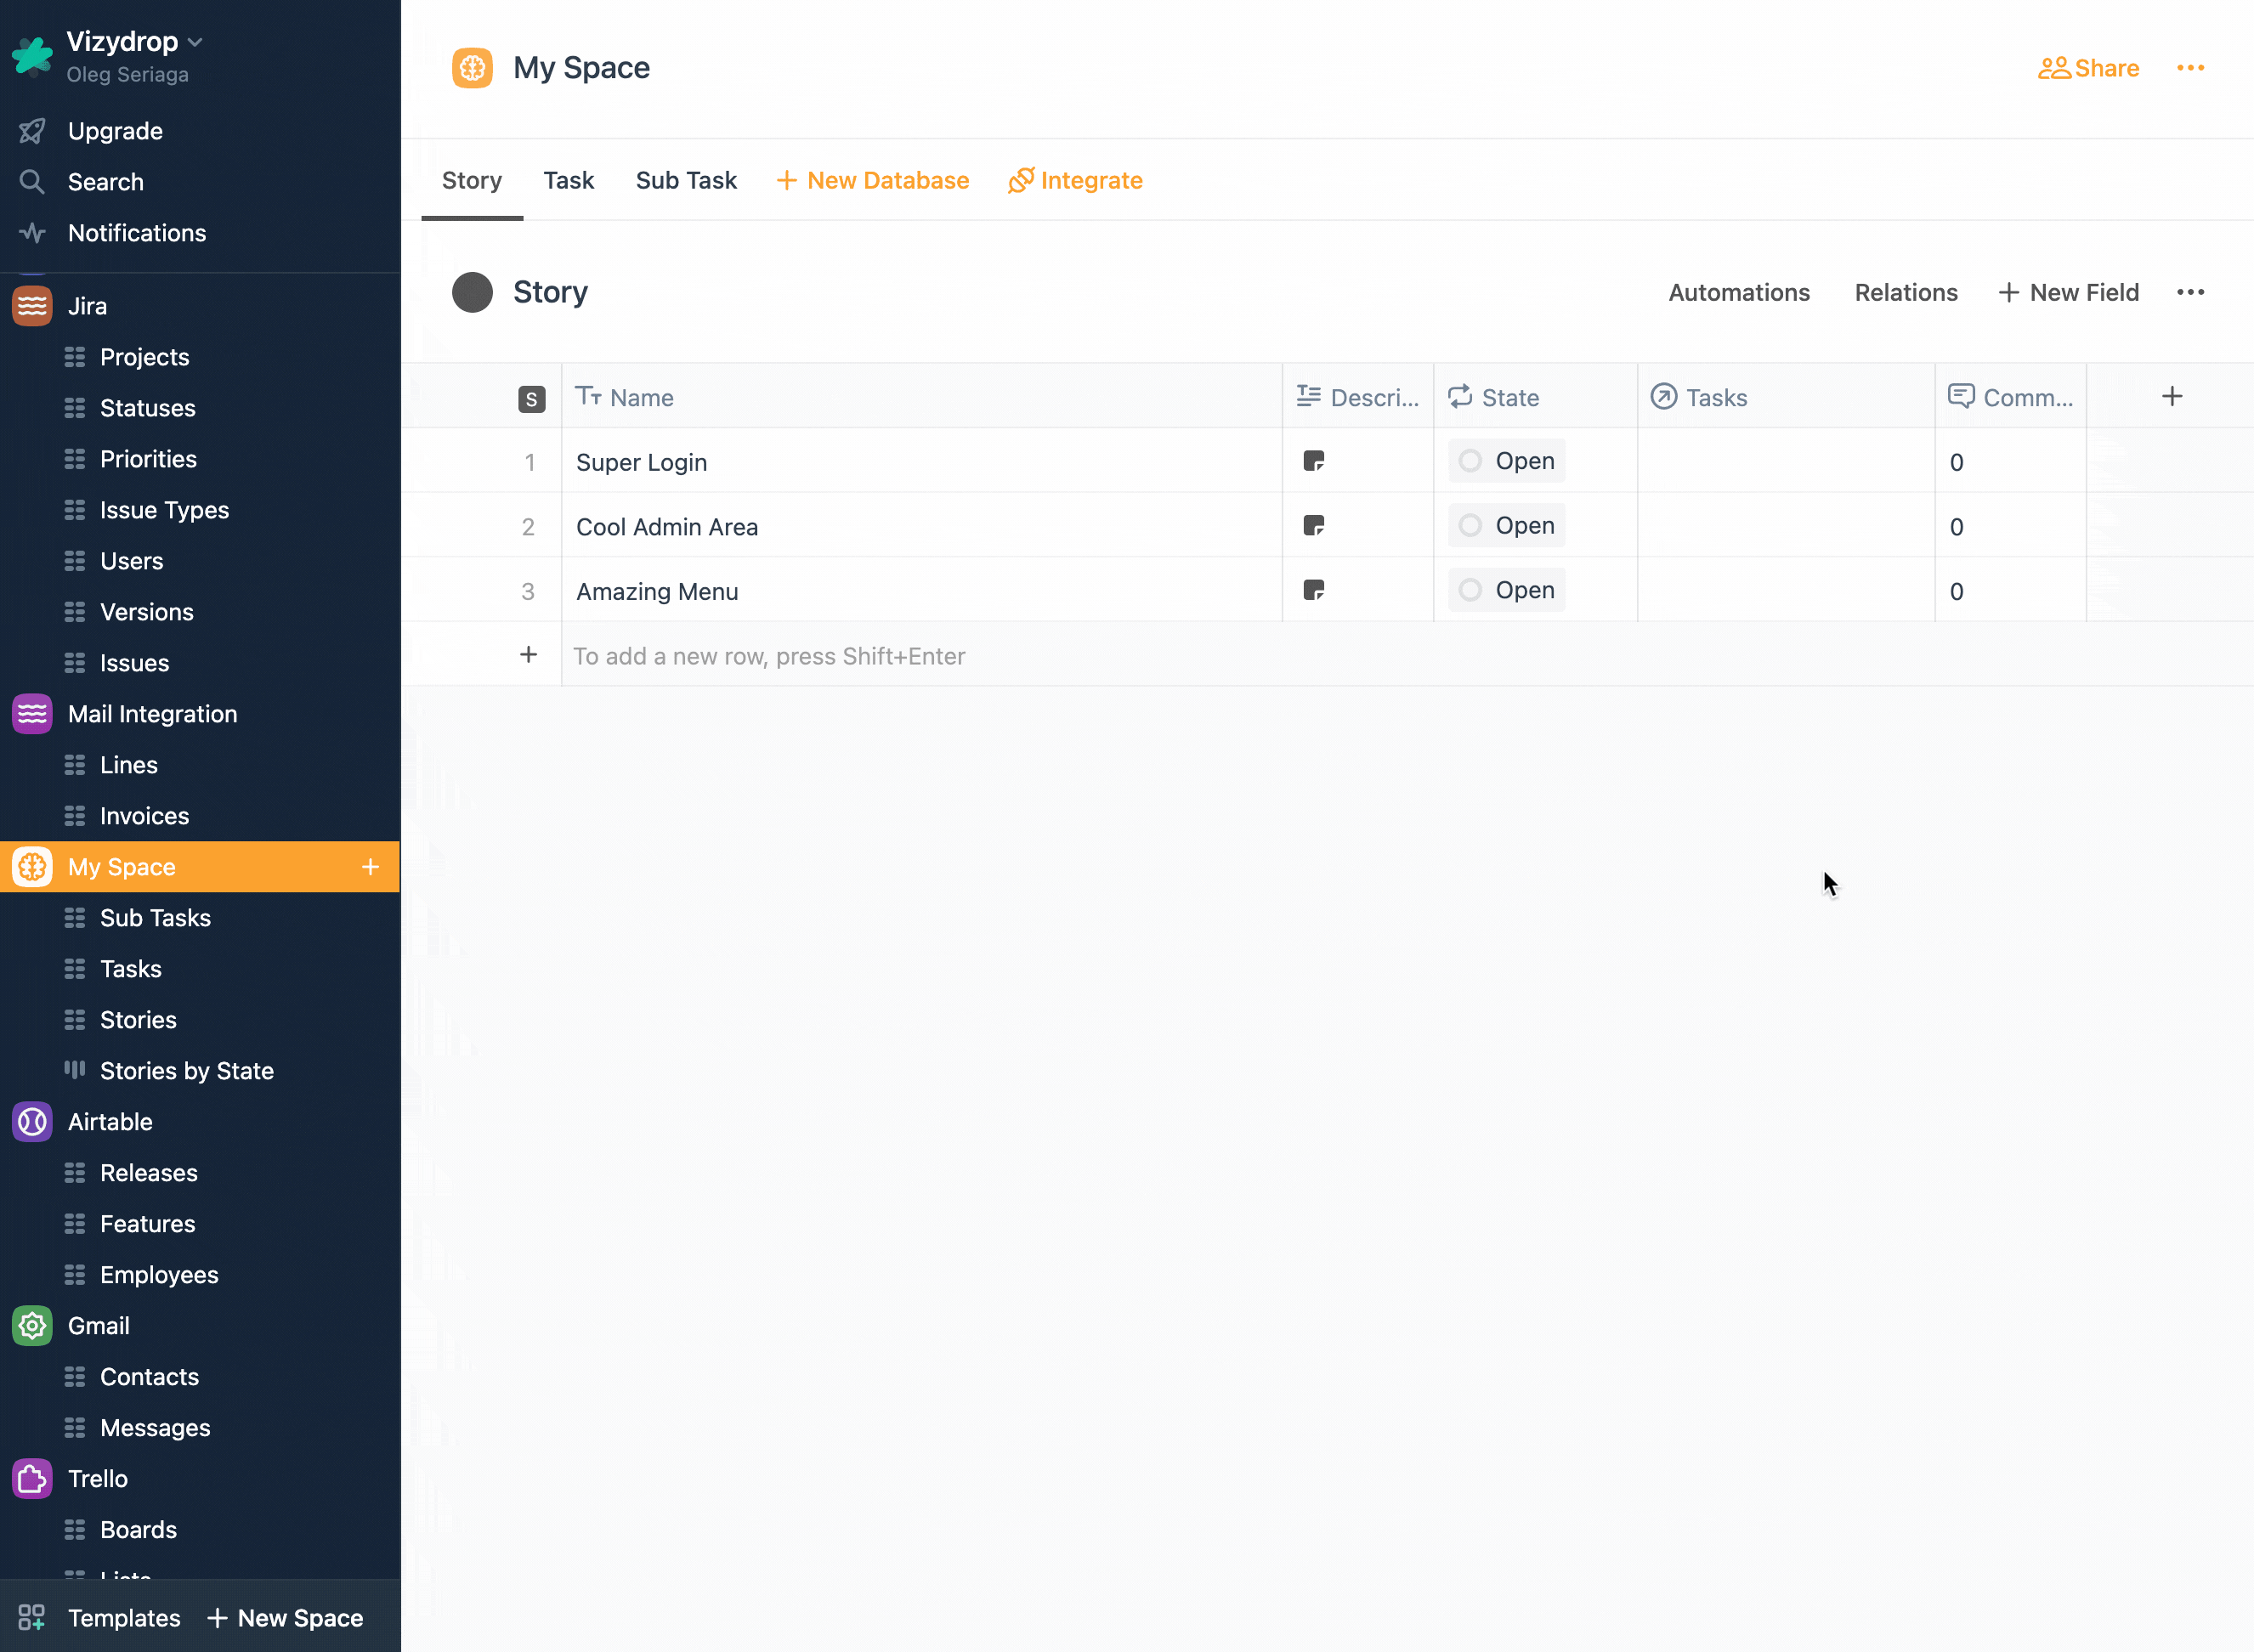Viewport: 2254px width, 1652px height.
Task: Open the Story view options ellipsis menu
Action: click(x=2190, y=292)
